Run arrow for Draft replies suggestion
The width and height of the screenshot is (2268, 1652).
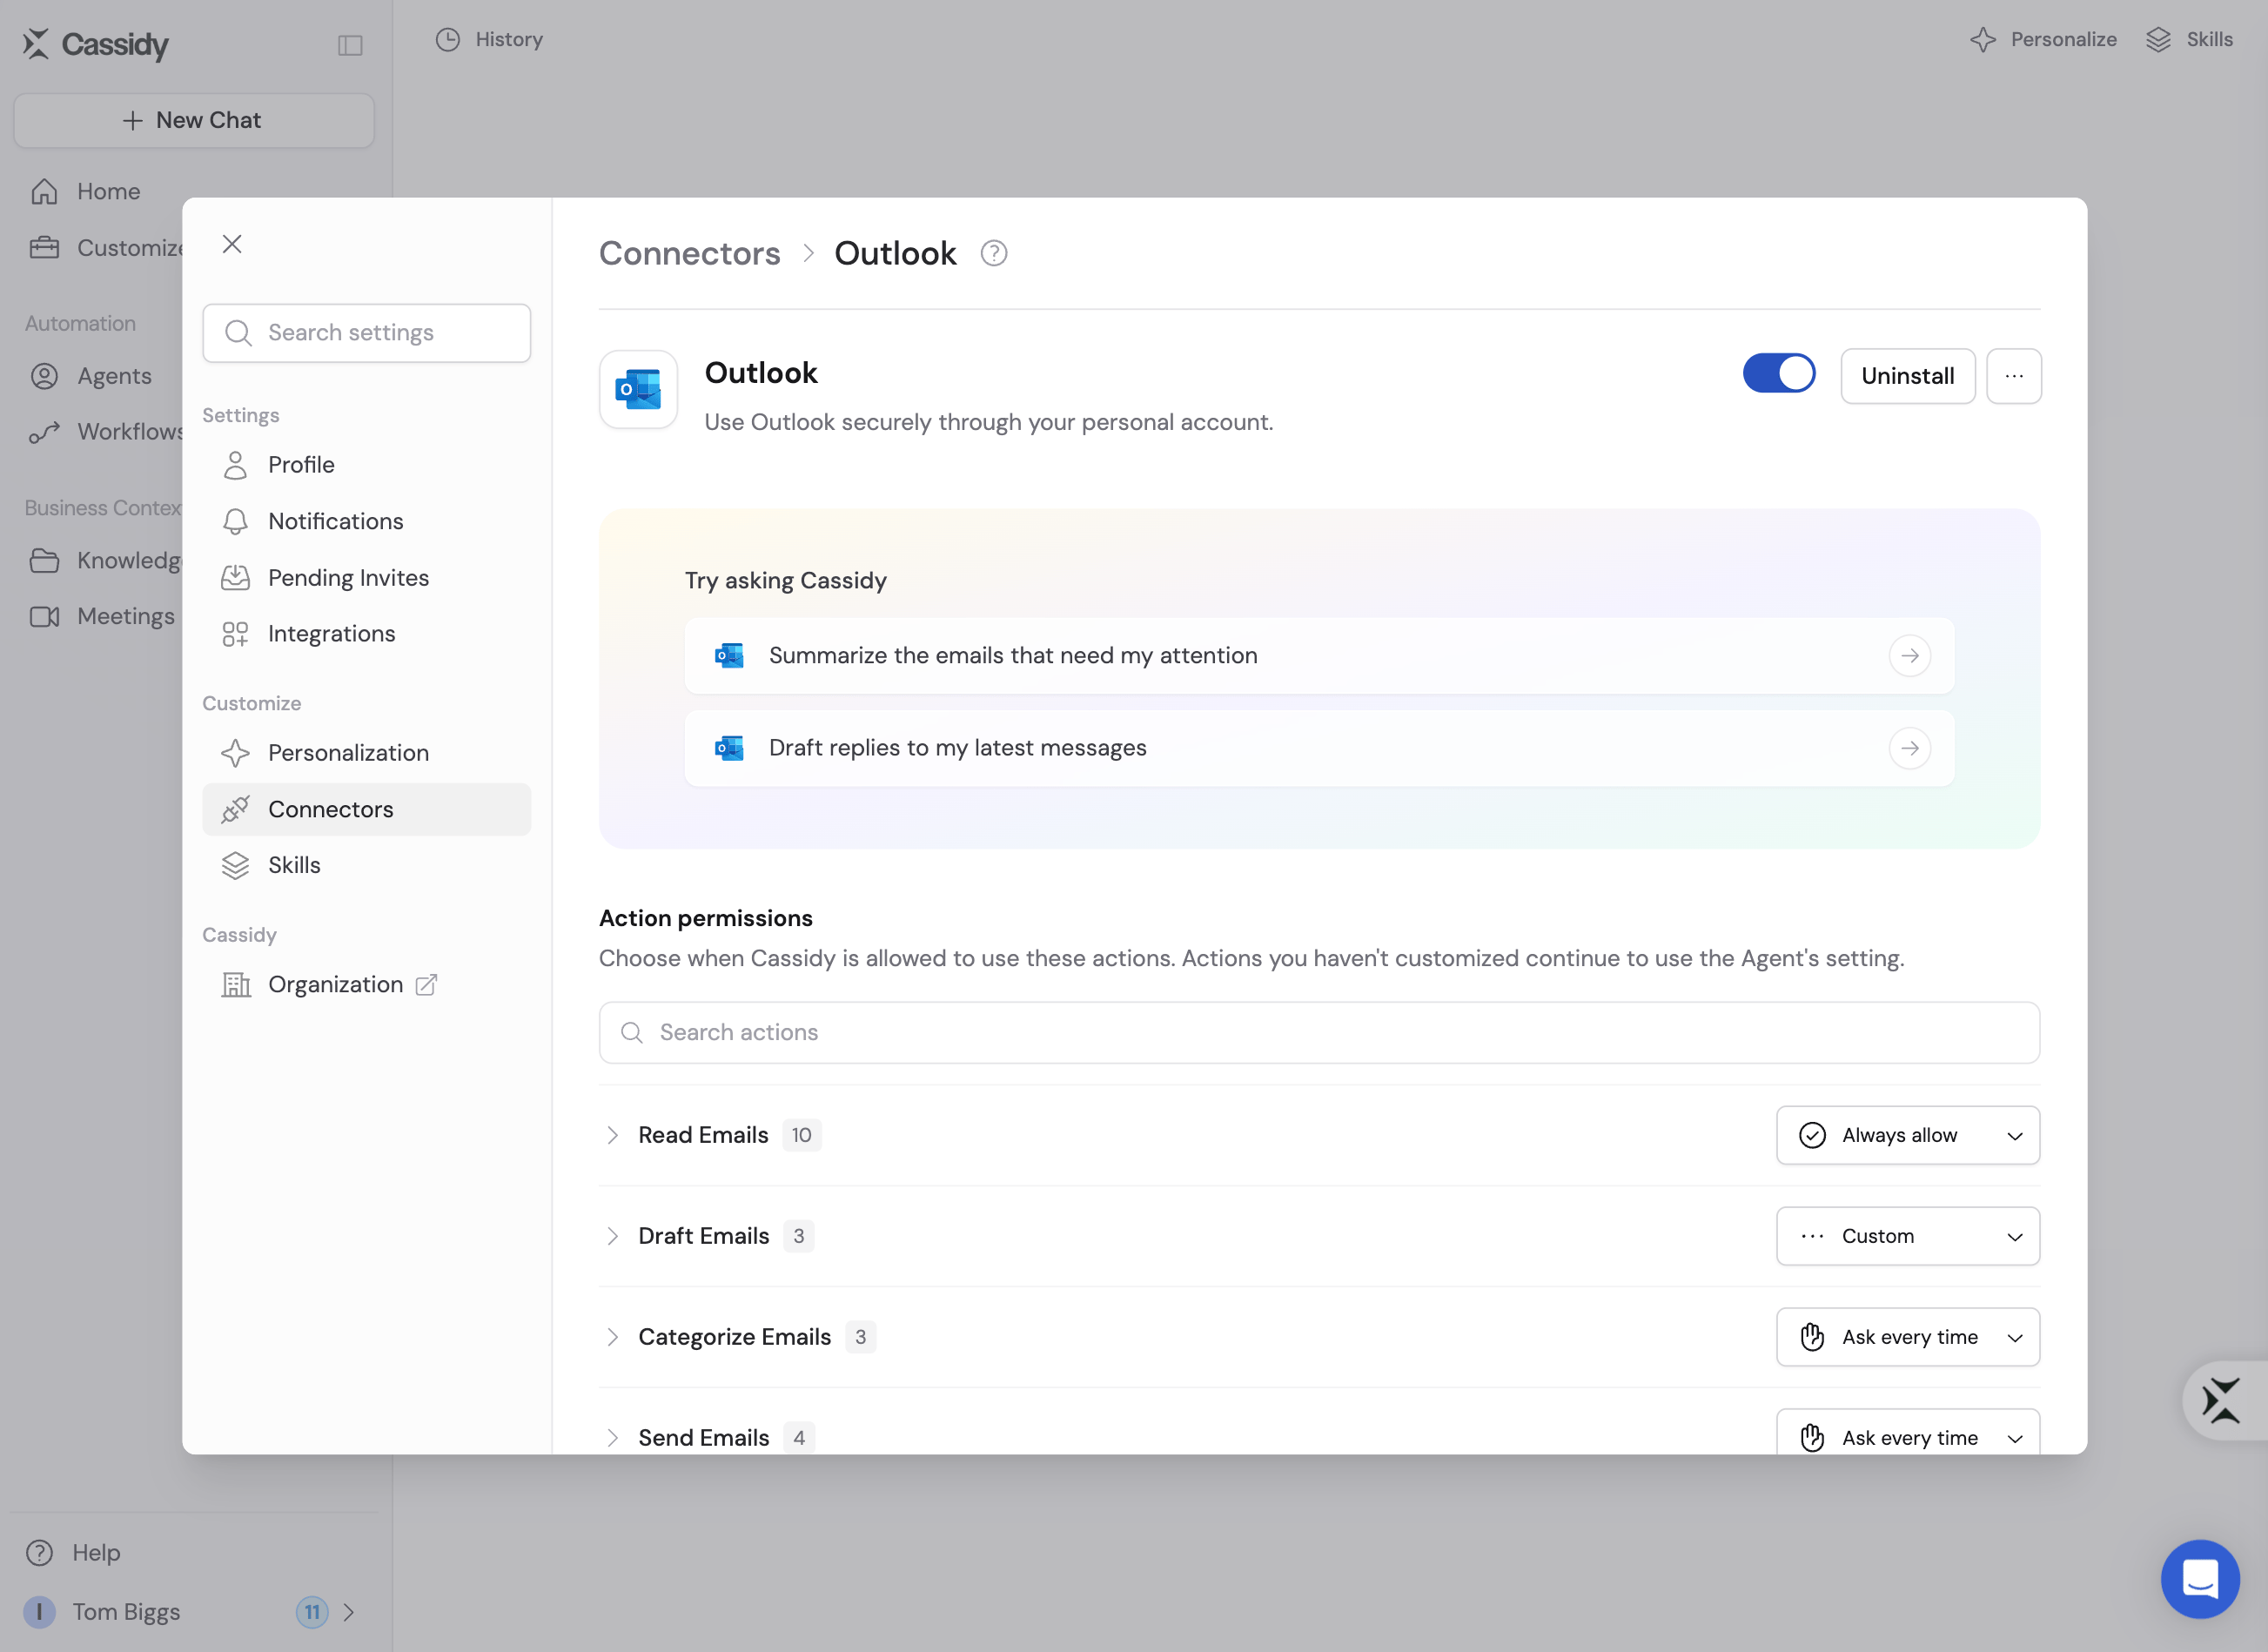1910,748
